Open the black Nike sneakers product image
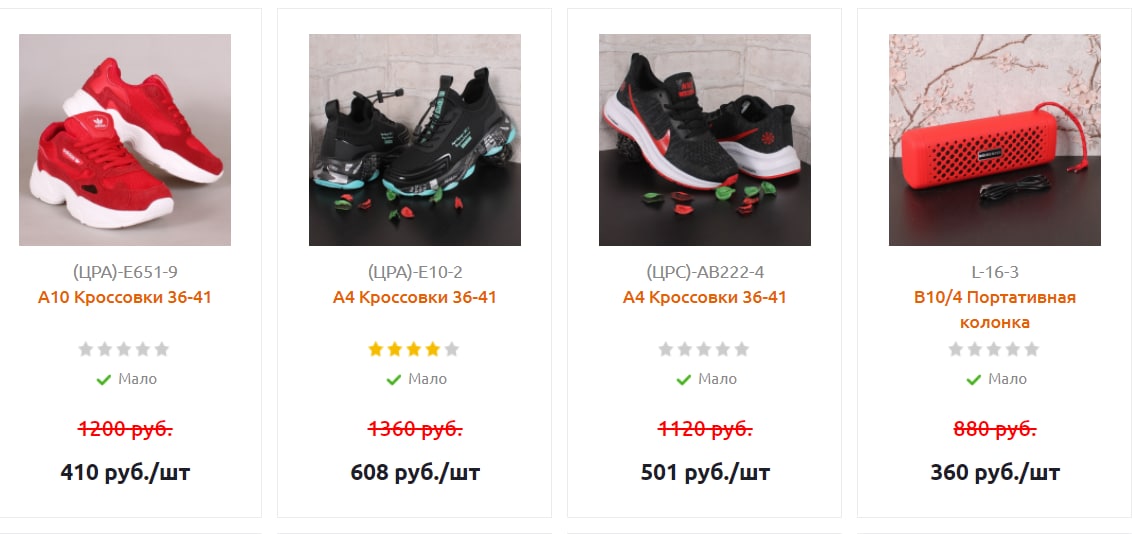Image resolution: width=1140 pixels, height=534 pixels. click(705, 140)
